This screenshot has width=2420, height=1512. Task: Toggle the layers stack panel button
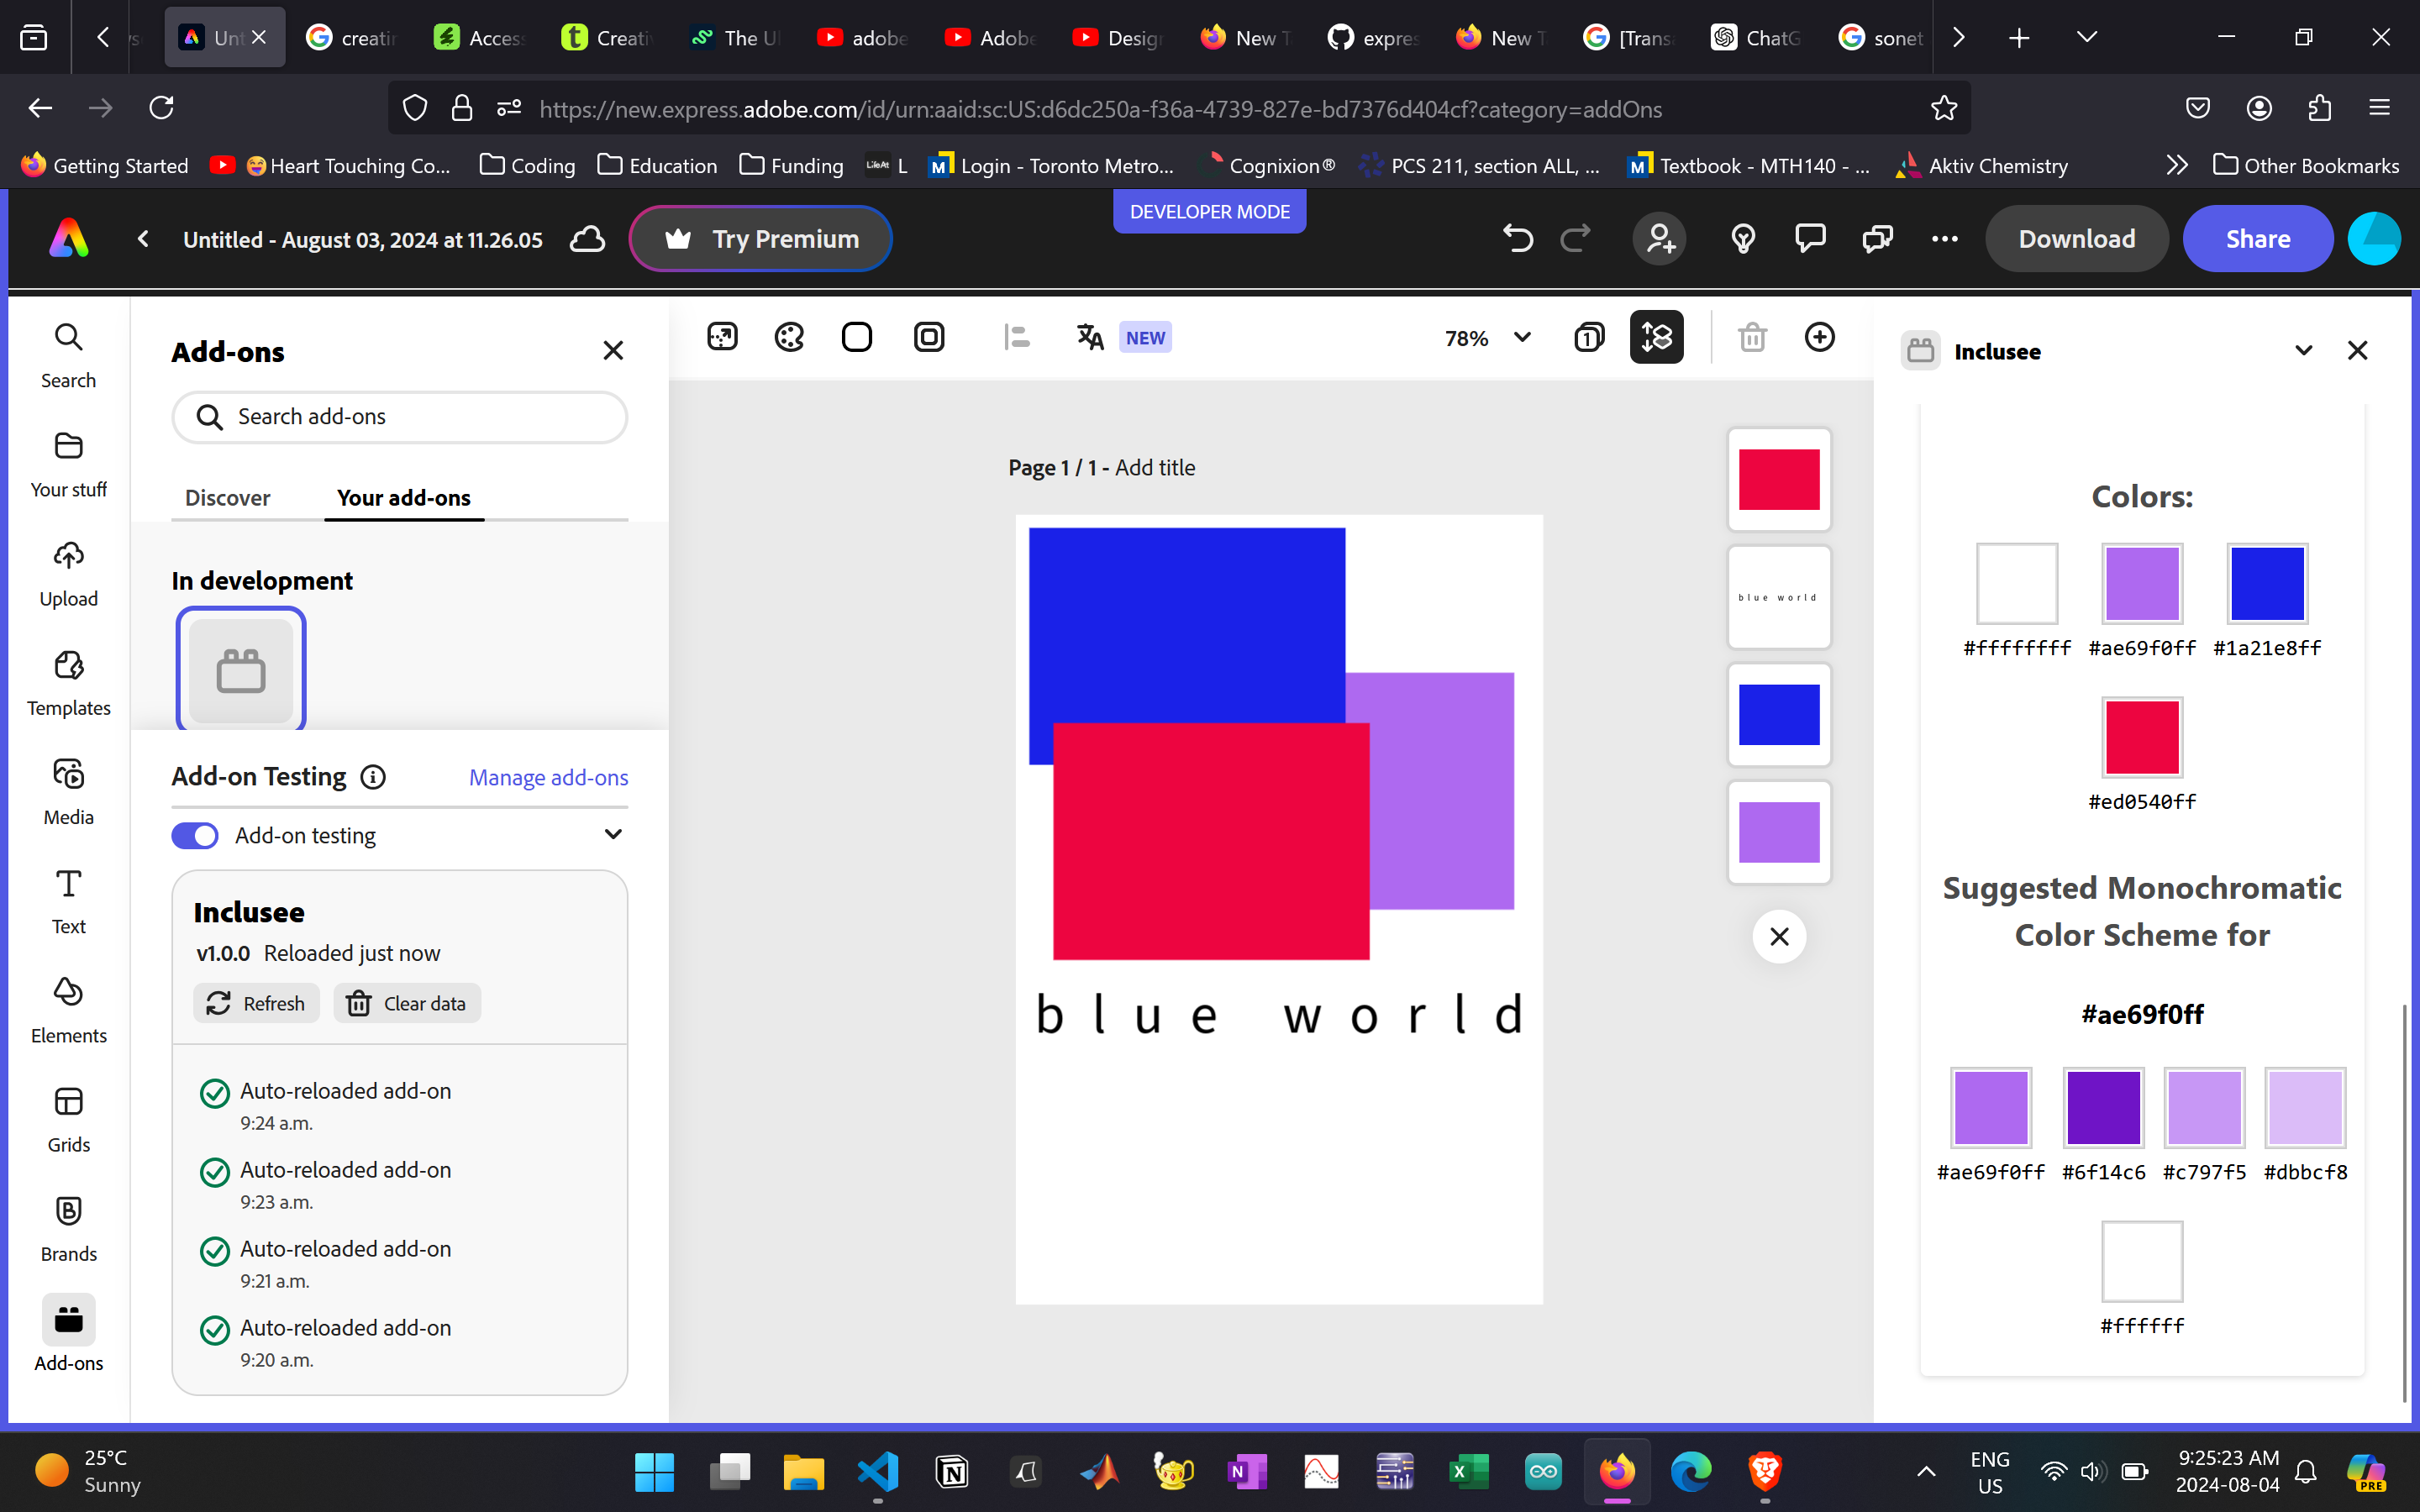pos(1656,338)
